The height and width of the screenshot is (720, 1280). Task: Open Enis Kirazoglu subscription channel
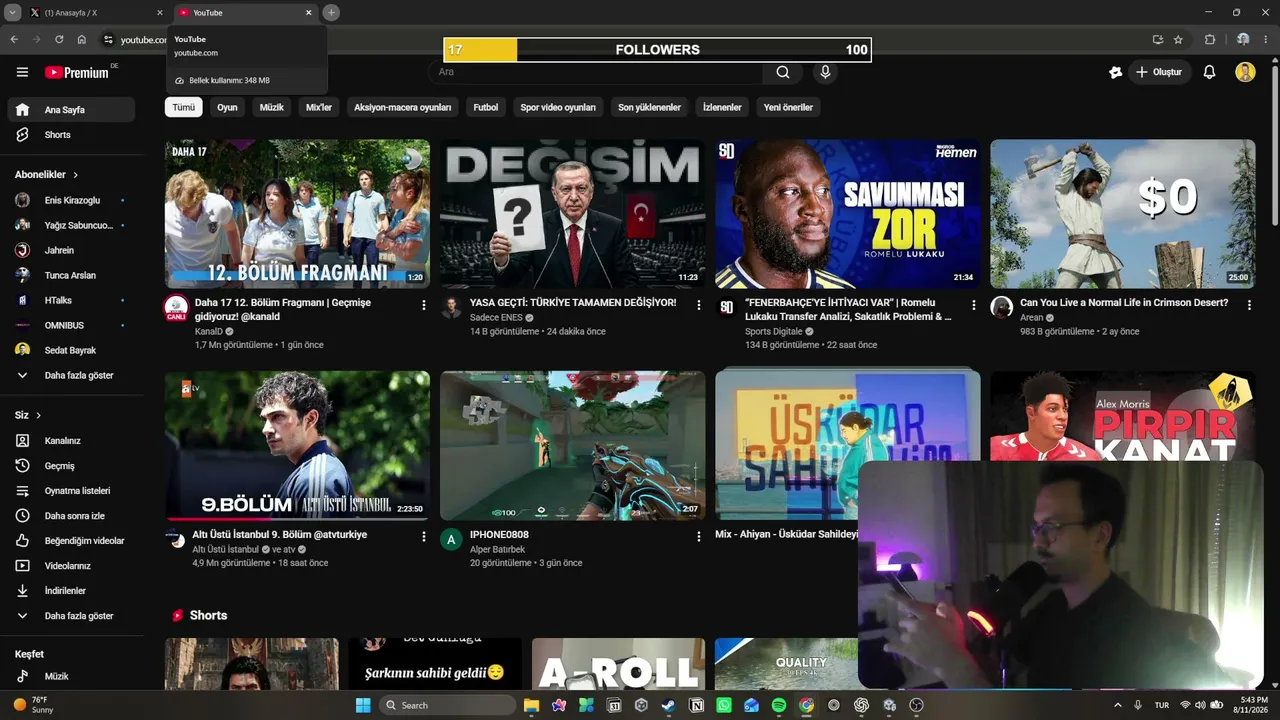click(70, 200)
